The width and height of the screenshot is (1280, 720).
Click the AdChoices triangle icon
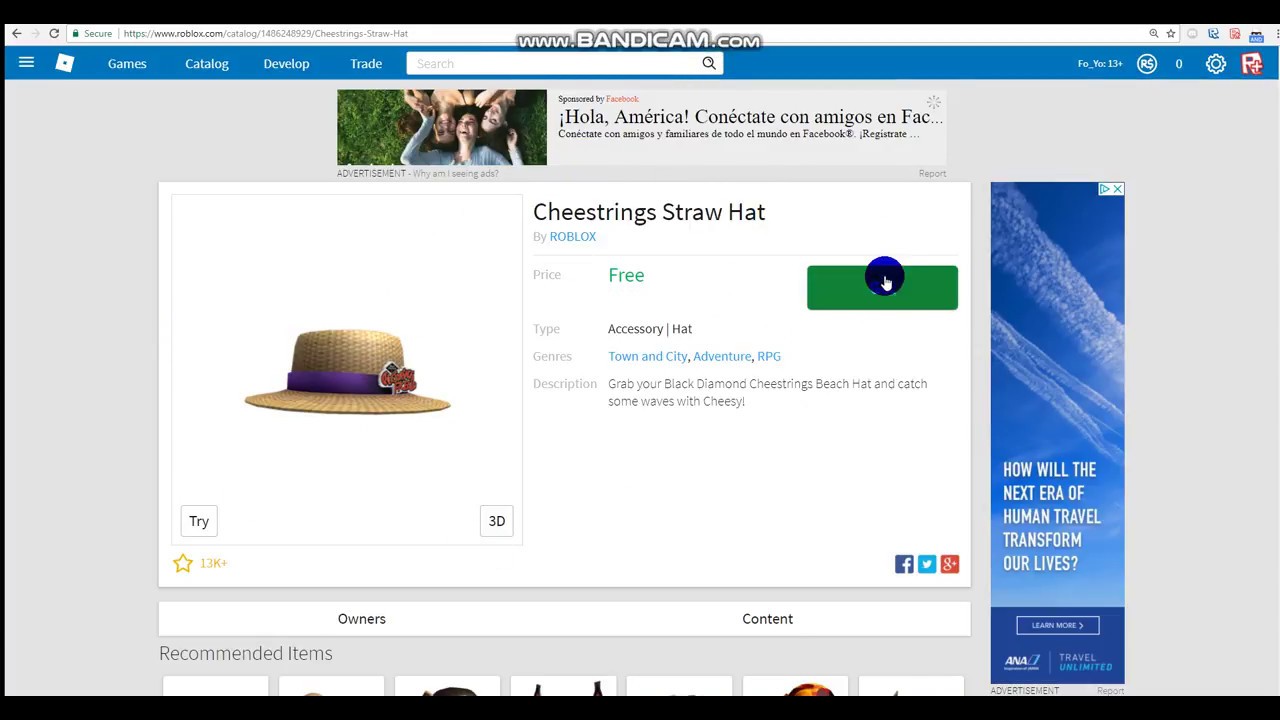tap(1105, 189)
